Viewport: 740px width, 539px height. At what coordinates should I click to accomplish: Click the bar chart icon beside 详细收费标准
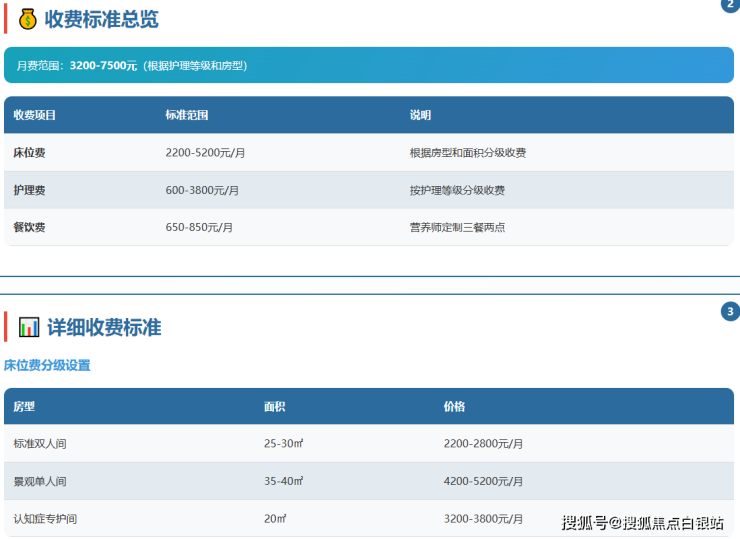coord(29,327)
